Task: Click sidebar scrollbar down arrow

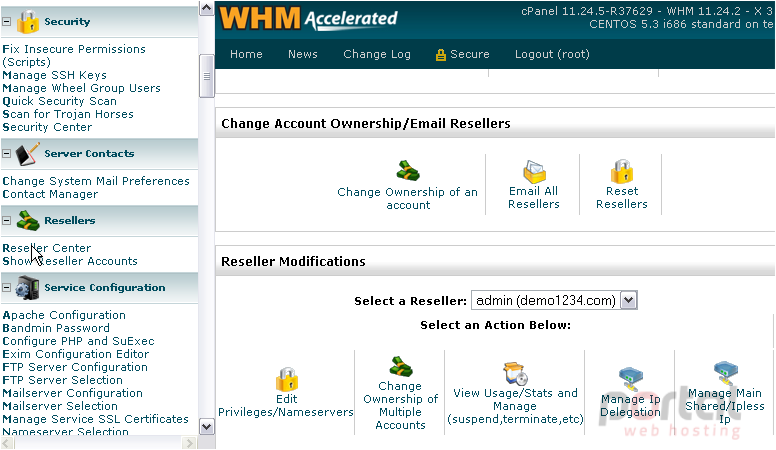Action: (x=206, y=427)
